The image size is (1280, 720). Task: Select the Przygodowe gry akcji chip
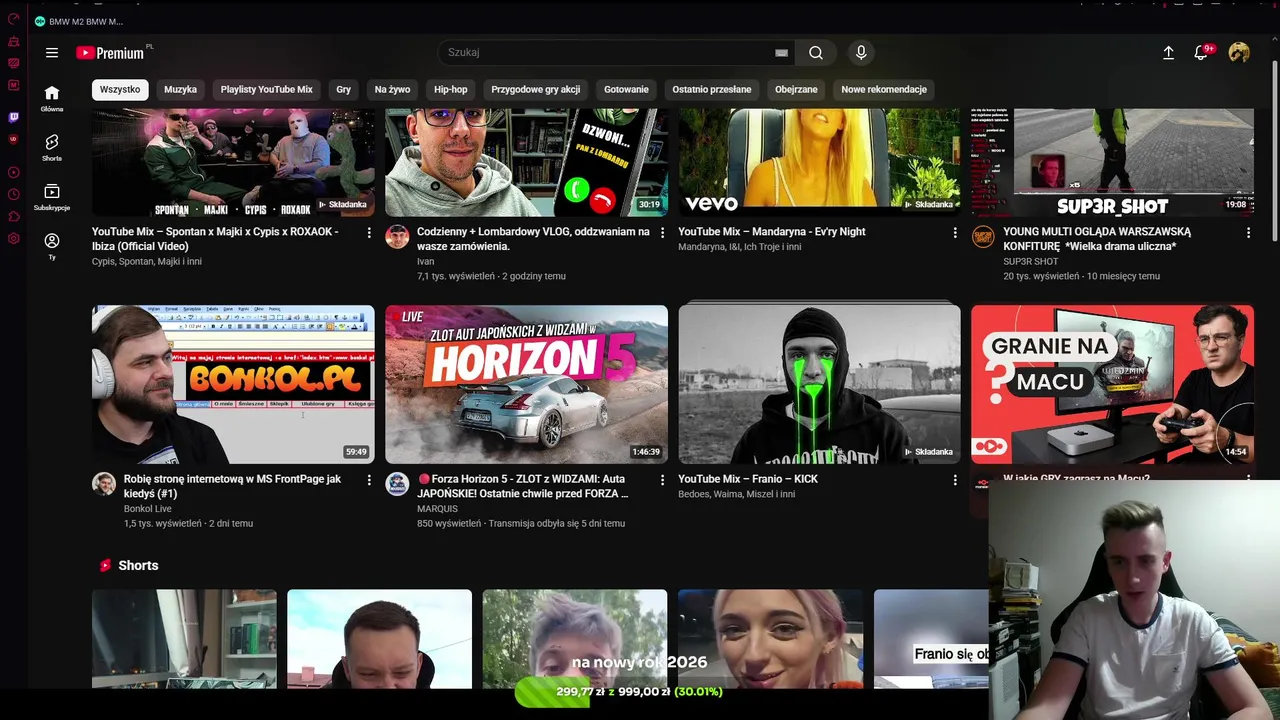tap(535, 89)
